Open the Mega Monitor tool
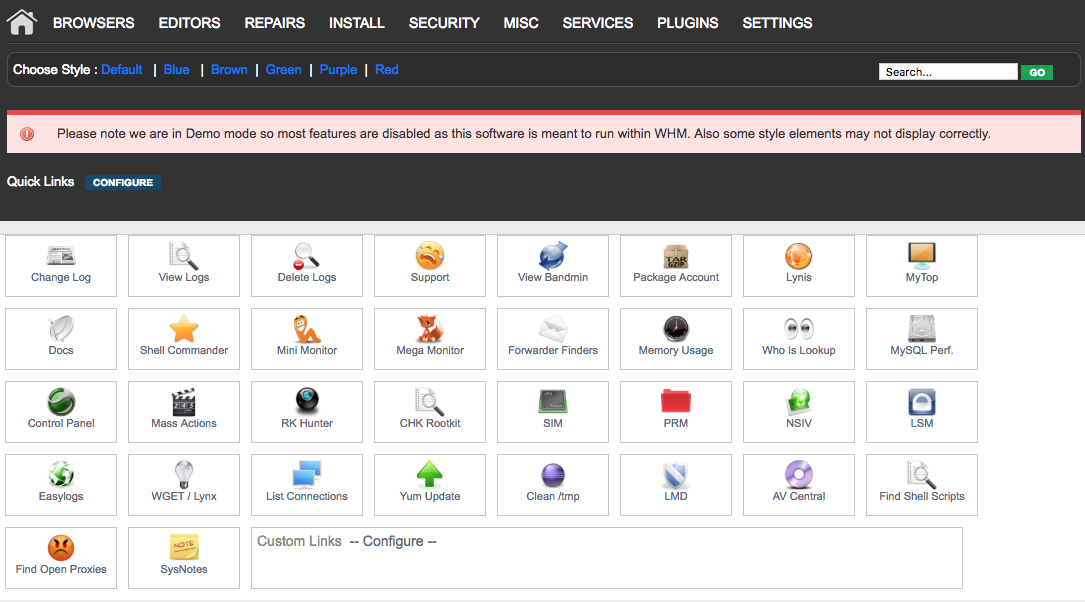1085x602 pixels. point(429,338)
